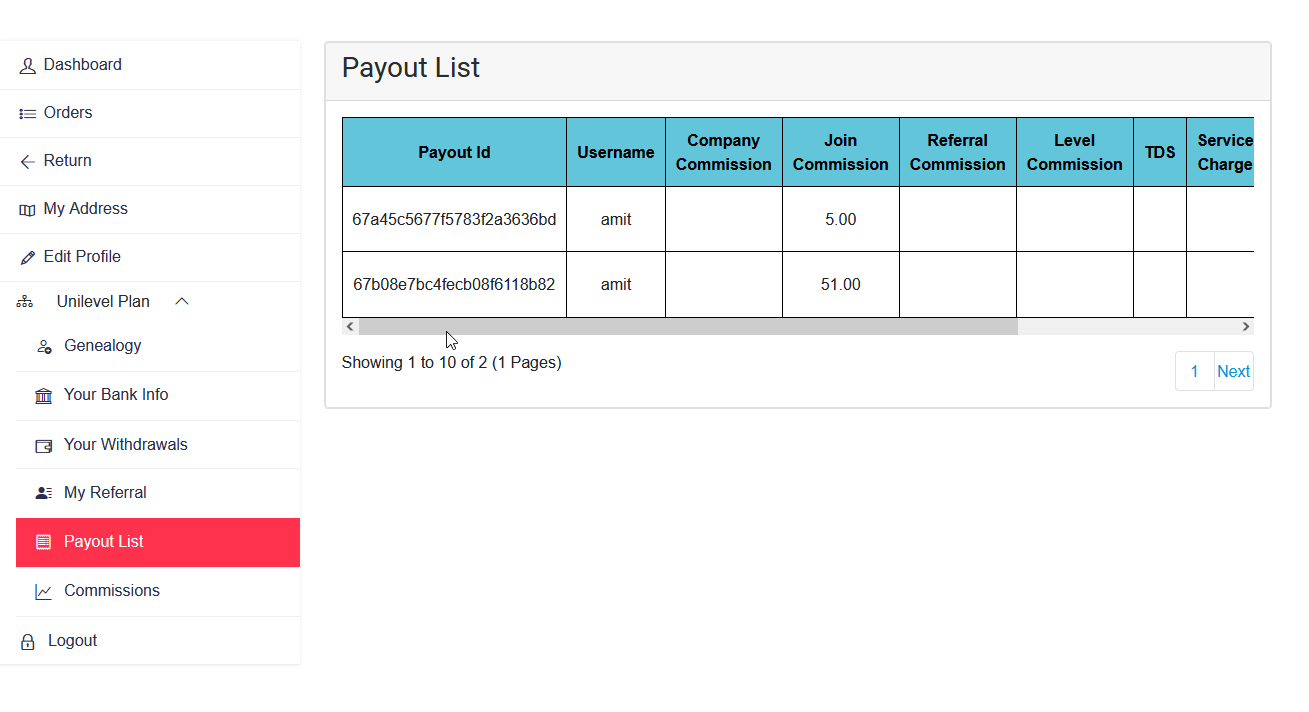Collapse the Unilevel Plan section
This screenshot has height=712, width=1309.
(x=181, y=300)
